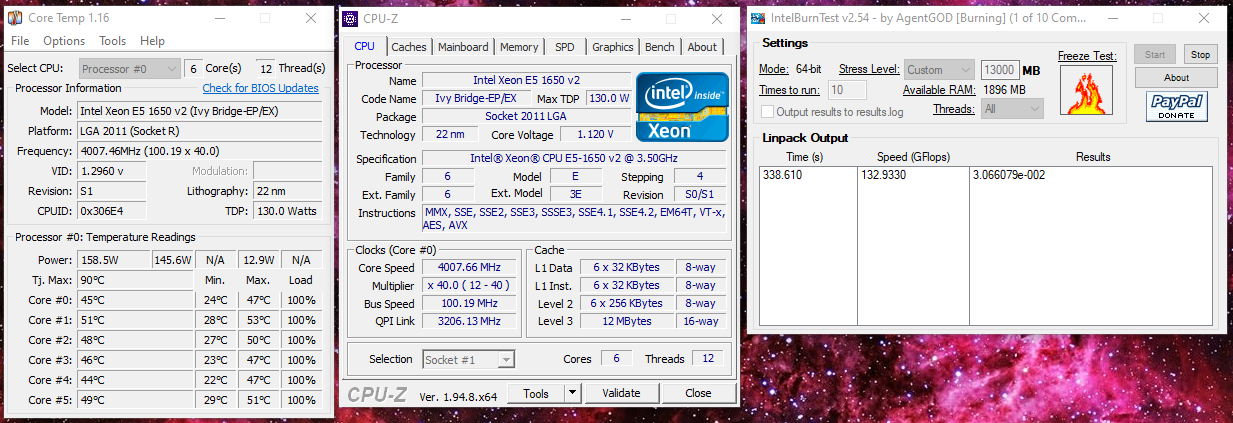Switch to the Mainboard tab
The width and height of the screenshot is (1233, 423).
[463, 47]
